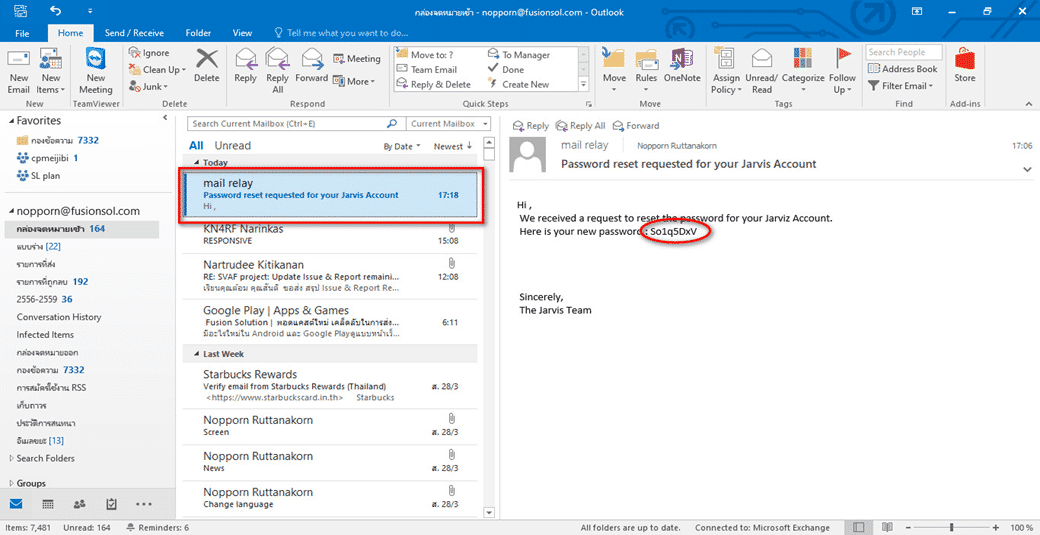Screen dimensions: 1040x535
Task: Select the All messages filter
Action: point(196,146)
